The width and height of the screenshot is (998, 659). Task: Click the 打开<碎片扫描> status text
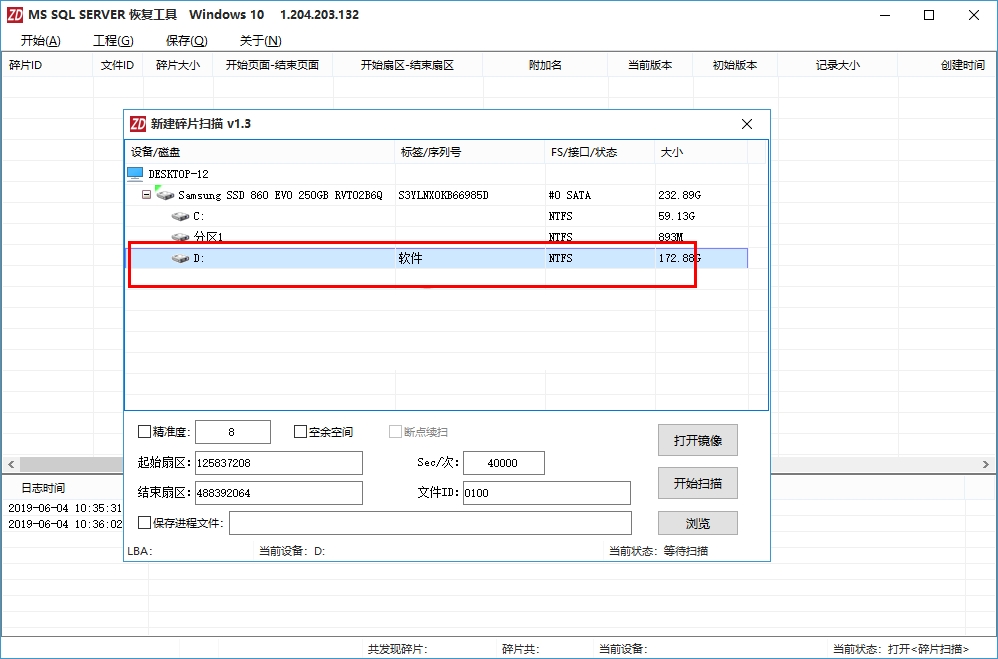[928, 649]
